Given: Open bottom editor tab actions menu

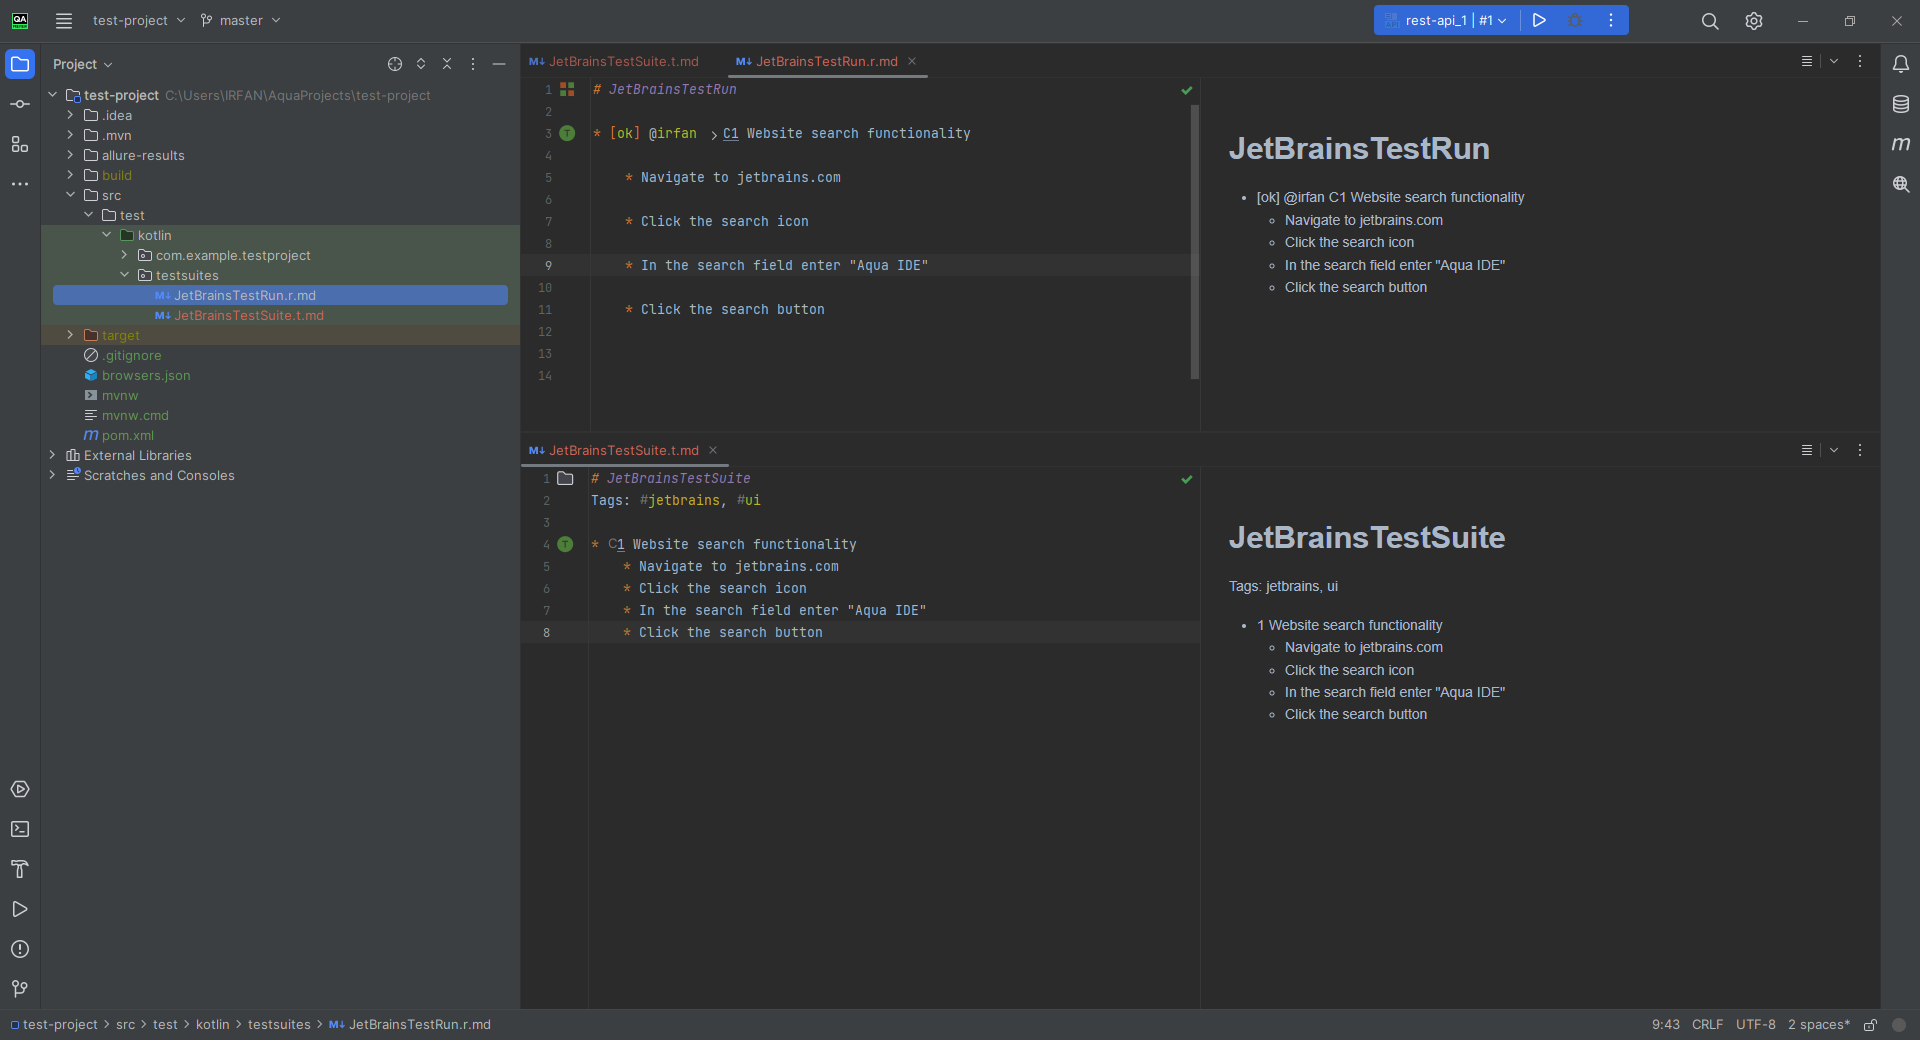Looking at the screenshot, I should point(1860,450).
